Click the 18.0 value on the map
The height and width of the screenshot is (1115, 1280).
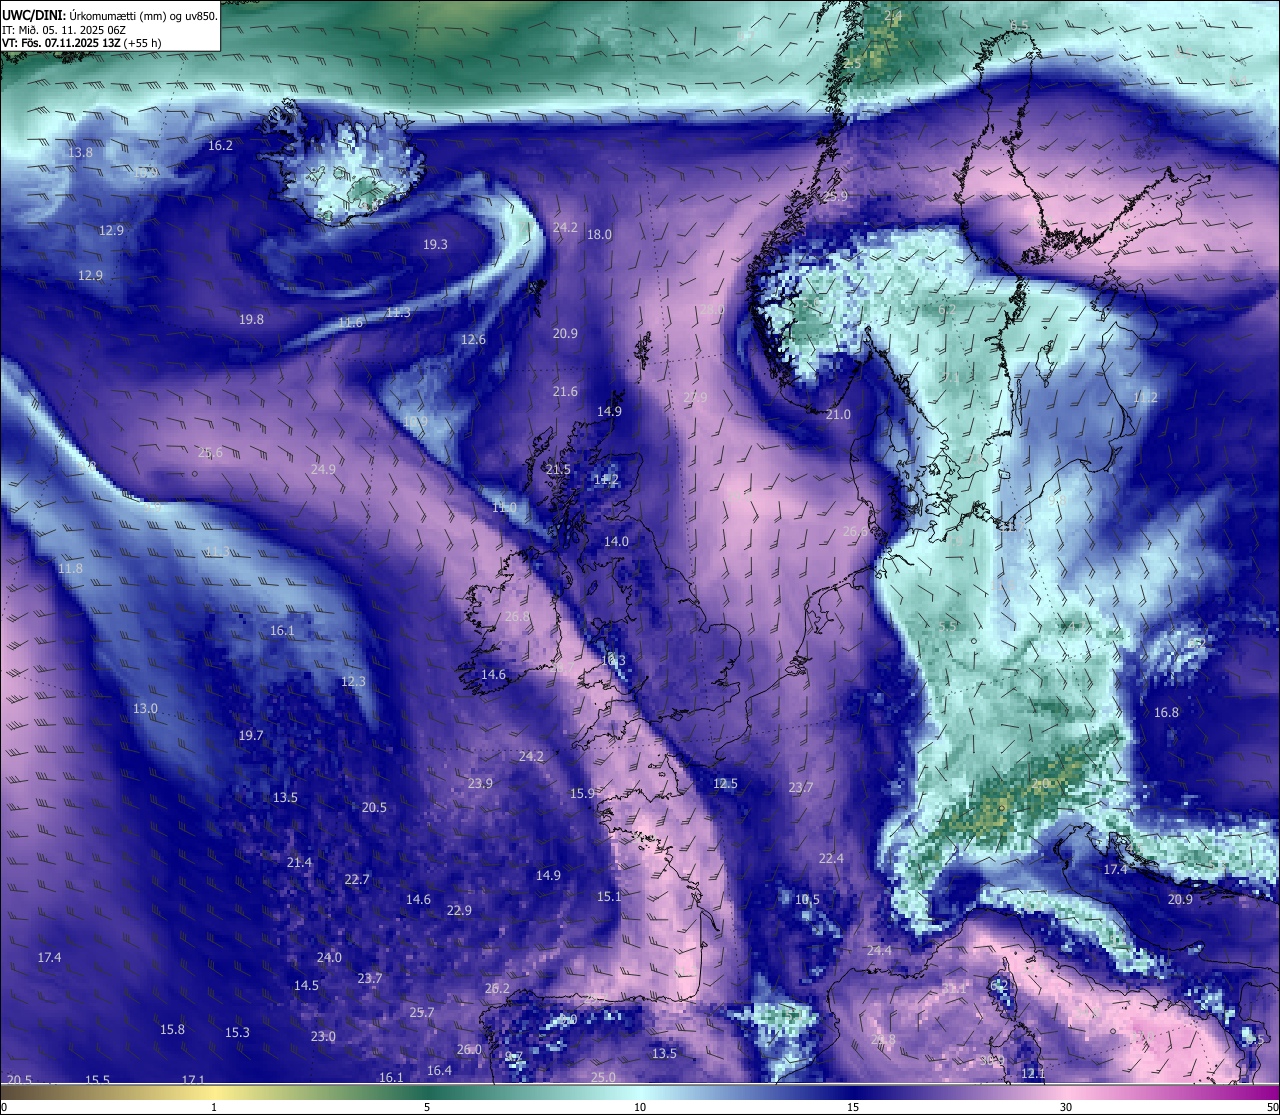pyautogui.click(x=599, y=234)
